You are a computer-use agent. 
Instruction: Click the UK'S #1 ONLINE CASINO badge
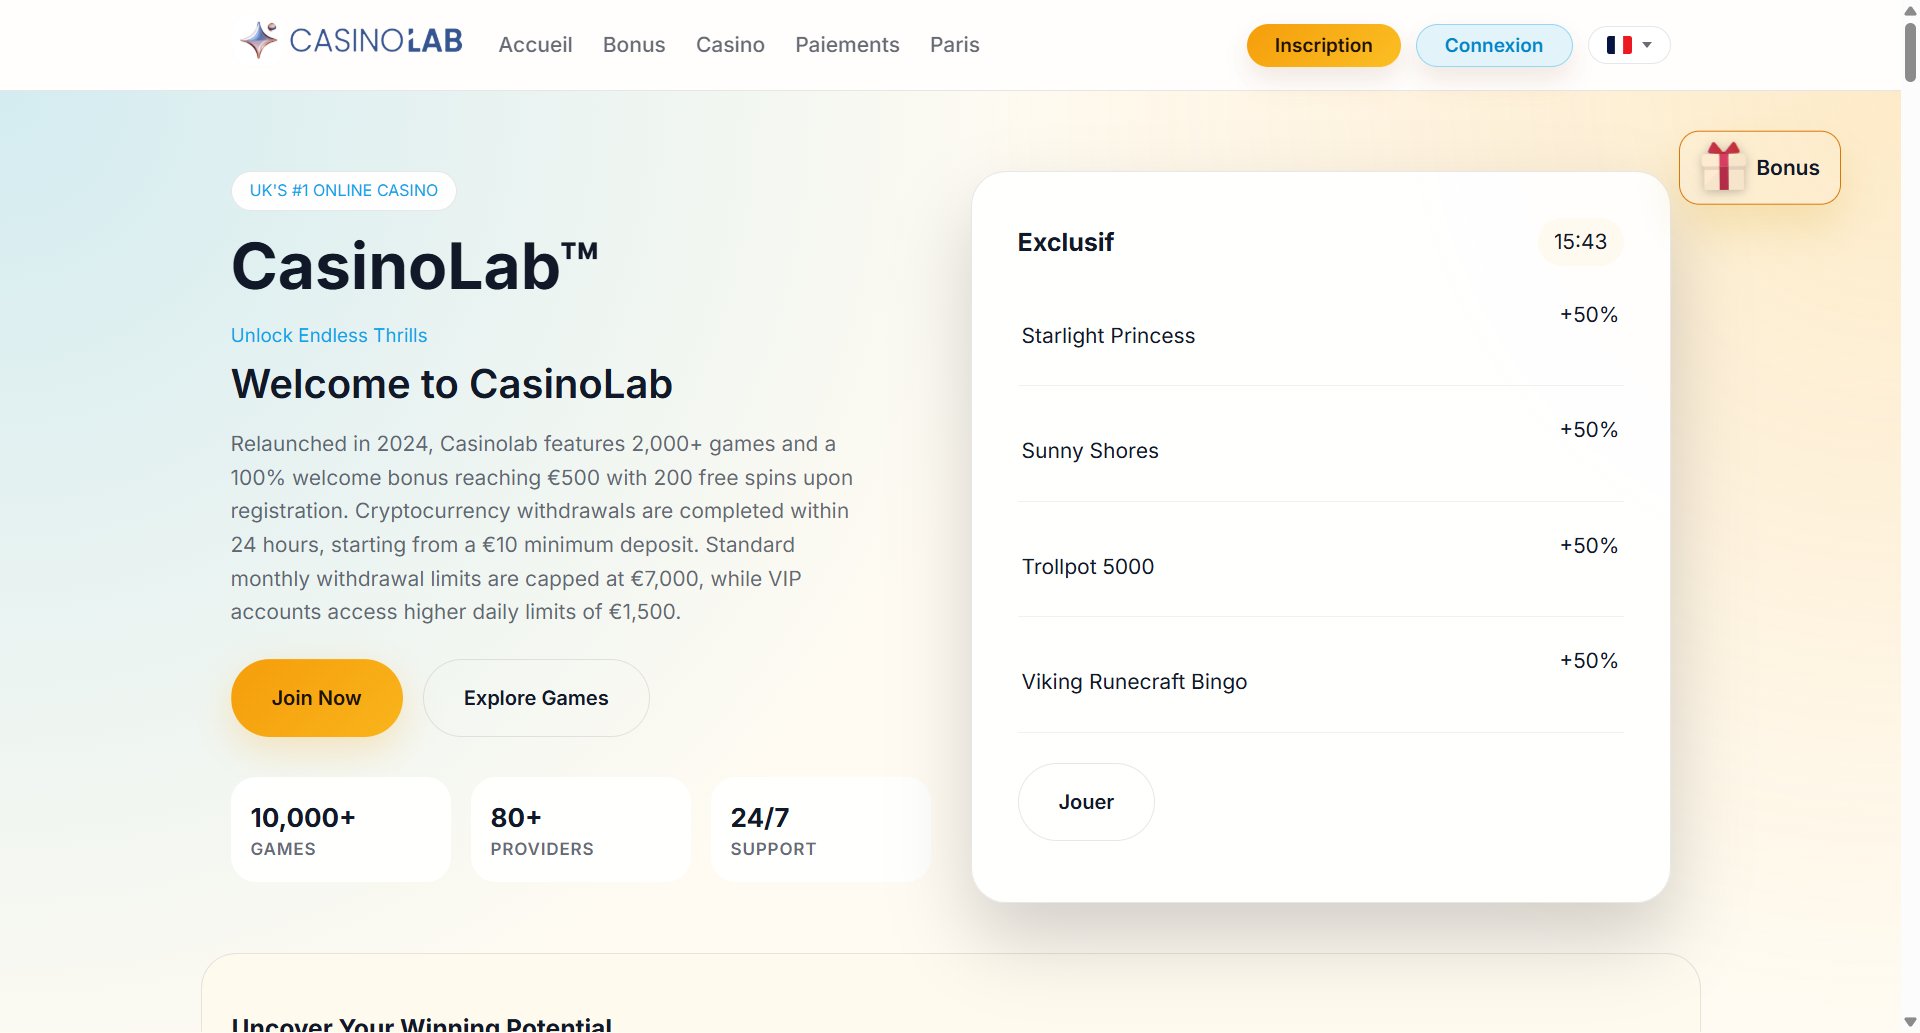(343, 190)
